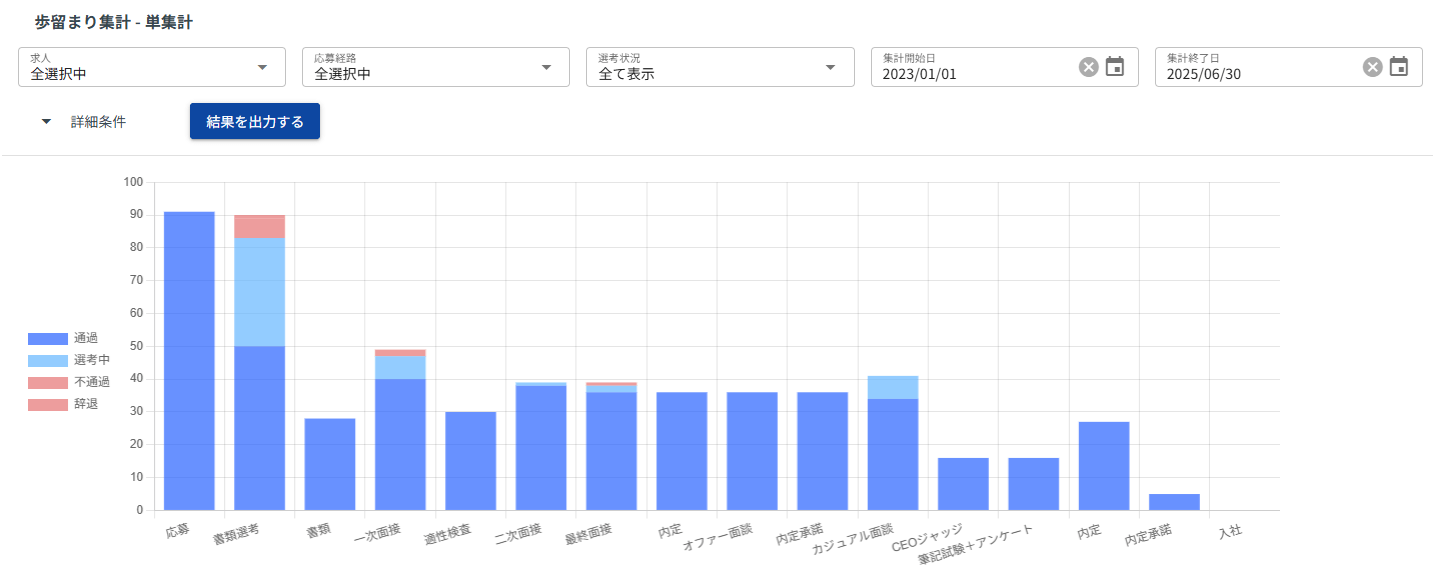This screenshot has height=587, width=1433.
Task: Open the 応募経路 dropdown
Action: pos(436,67)
